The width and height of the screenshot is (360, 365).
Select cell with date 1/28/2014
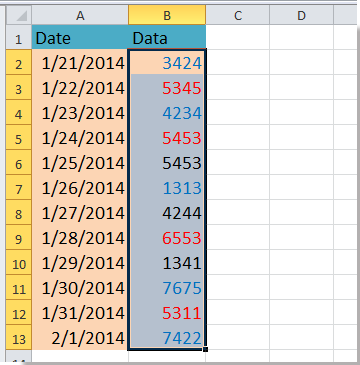coord(80,237)
